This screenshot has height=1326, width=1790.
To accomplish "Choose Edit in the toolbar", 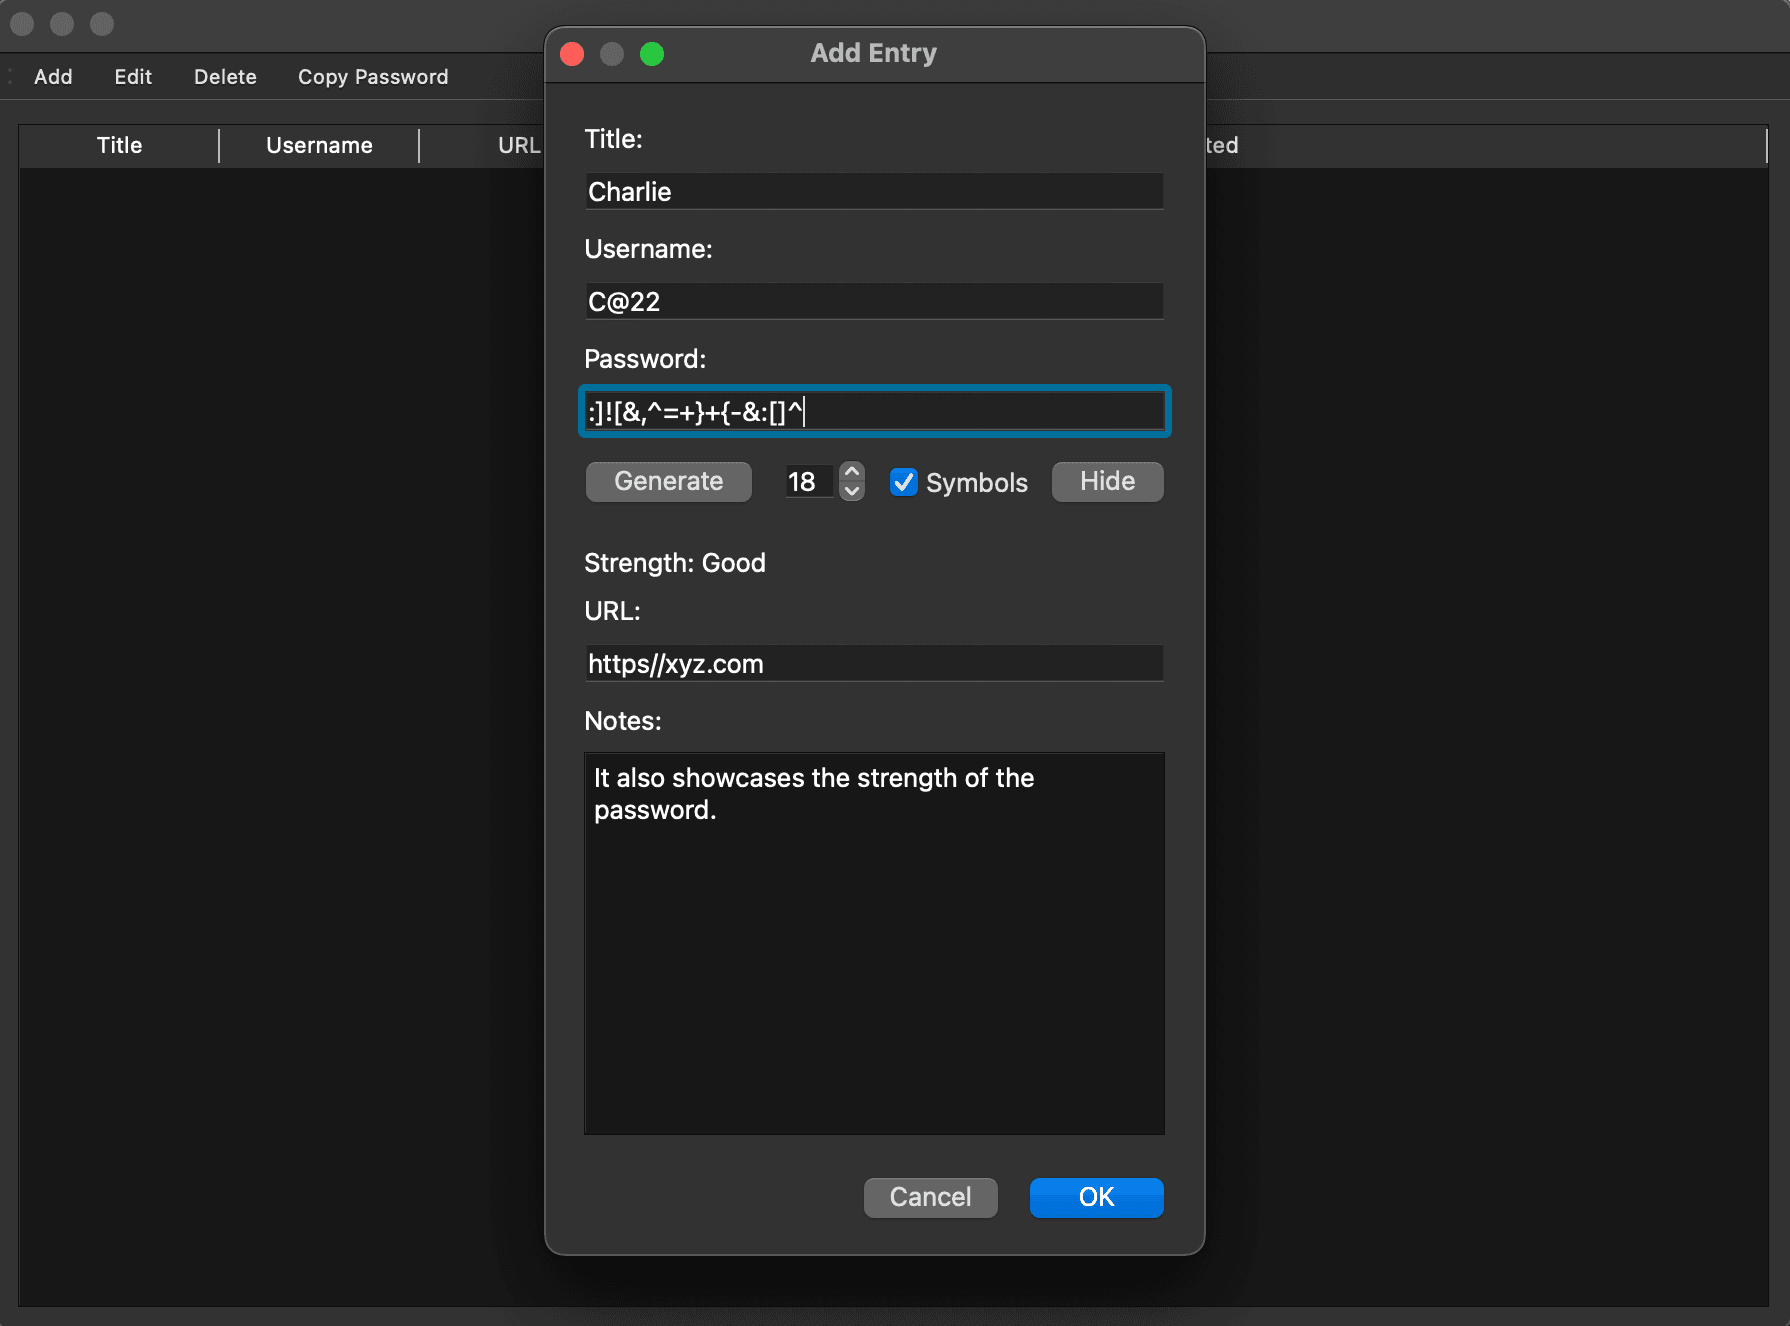I will pyautogui.click(x=133, y=77).
